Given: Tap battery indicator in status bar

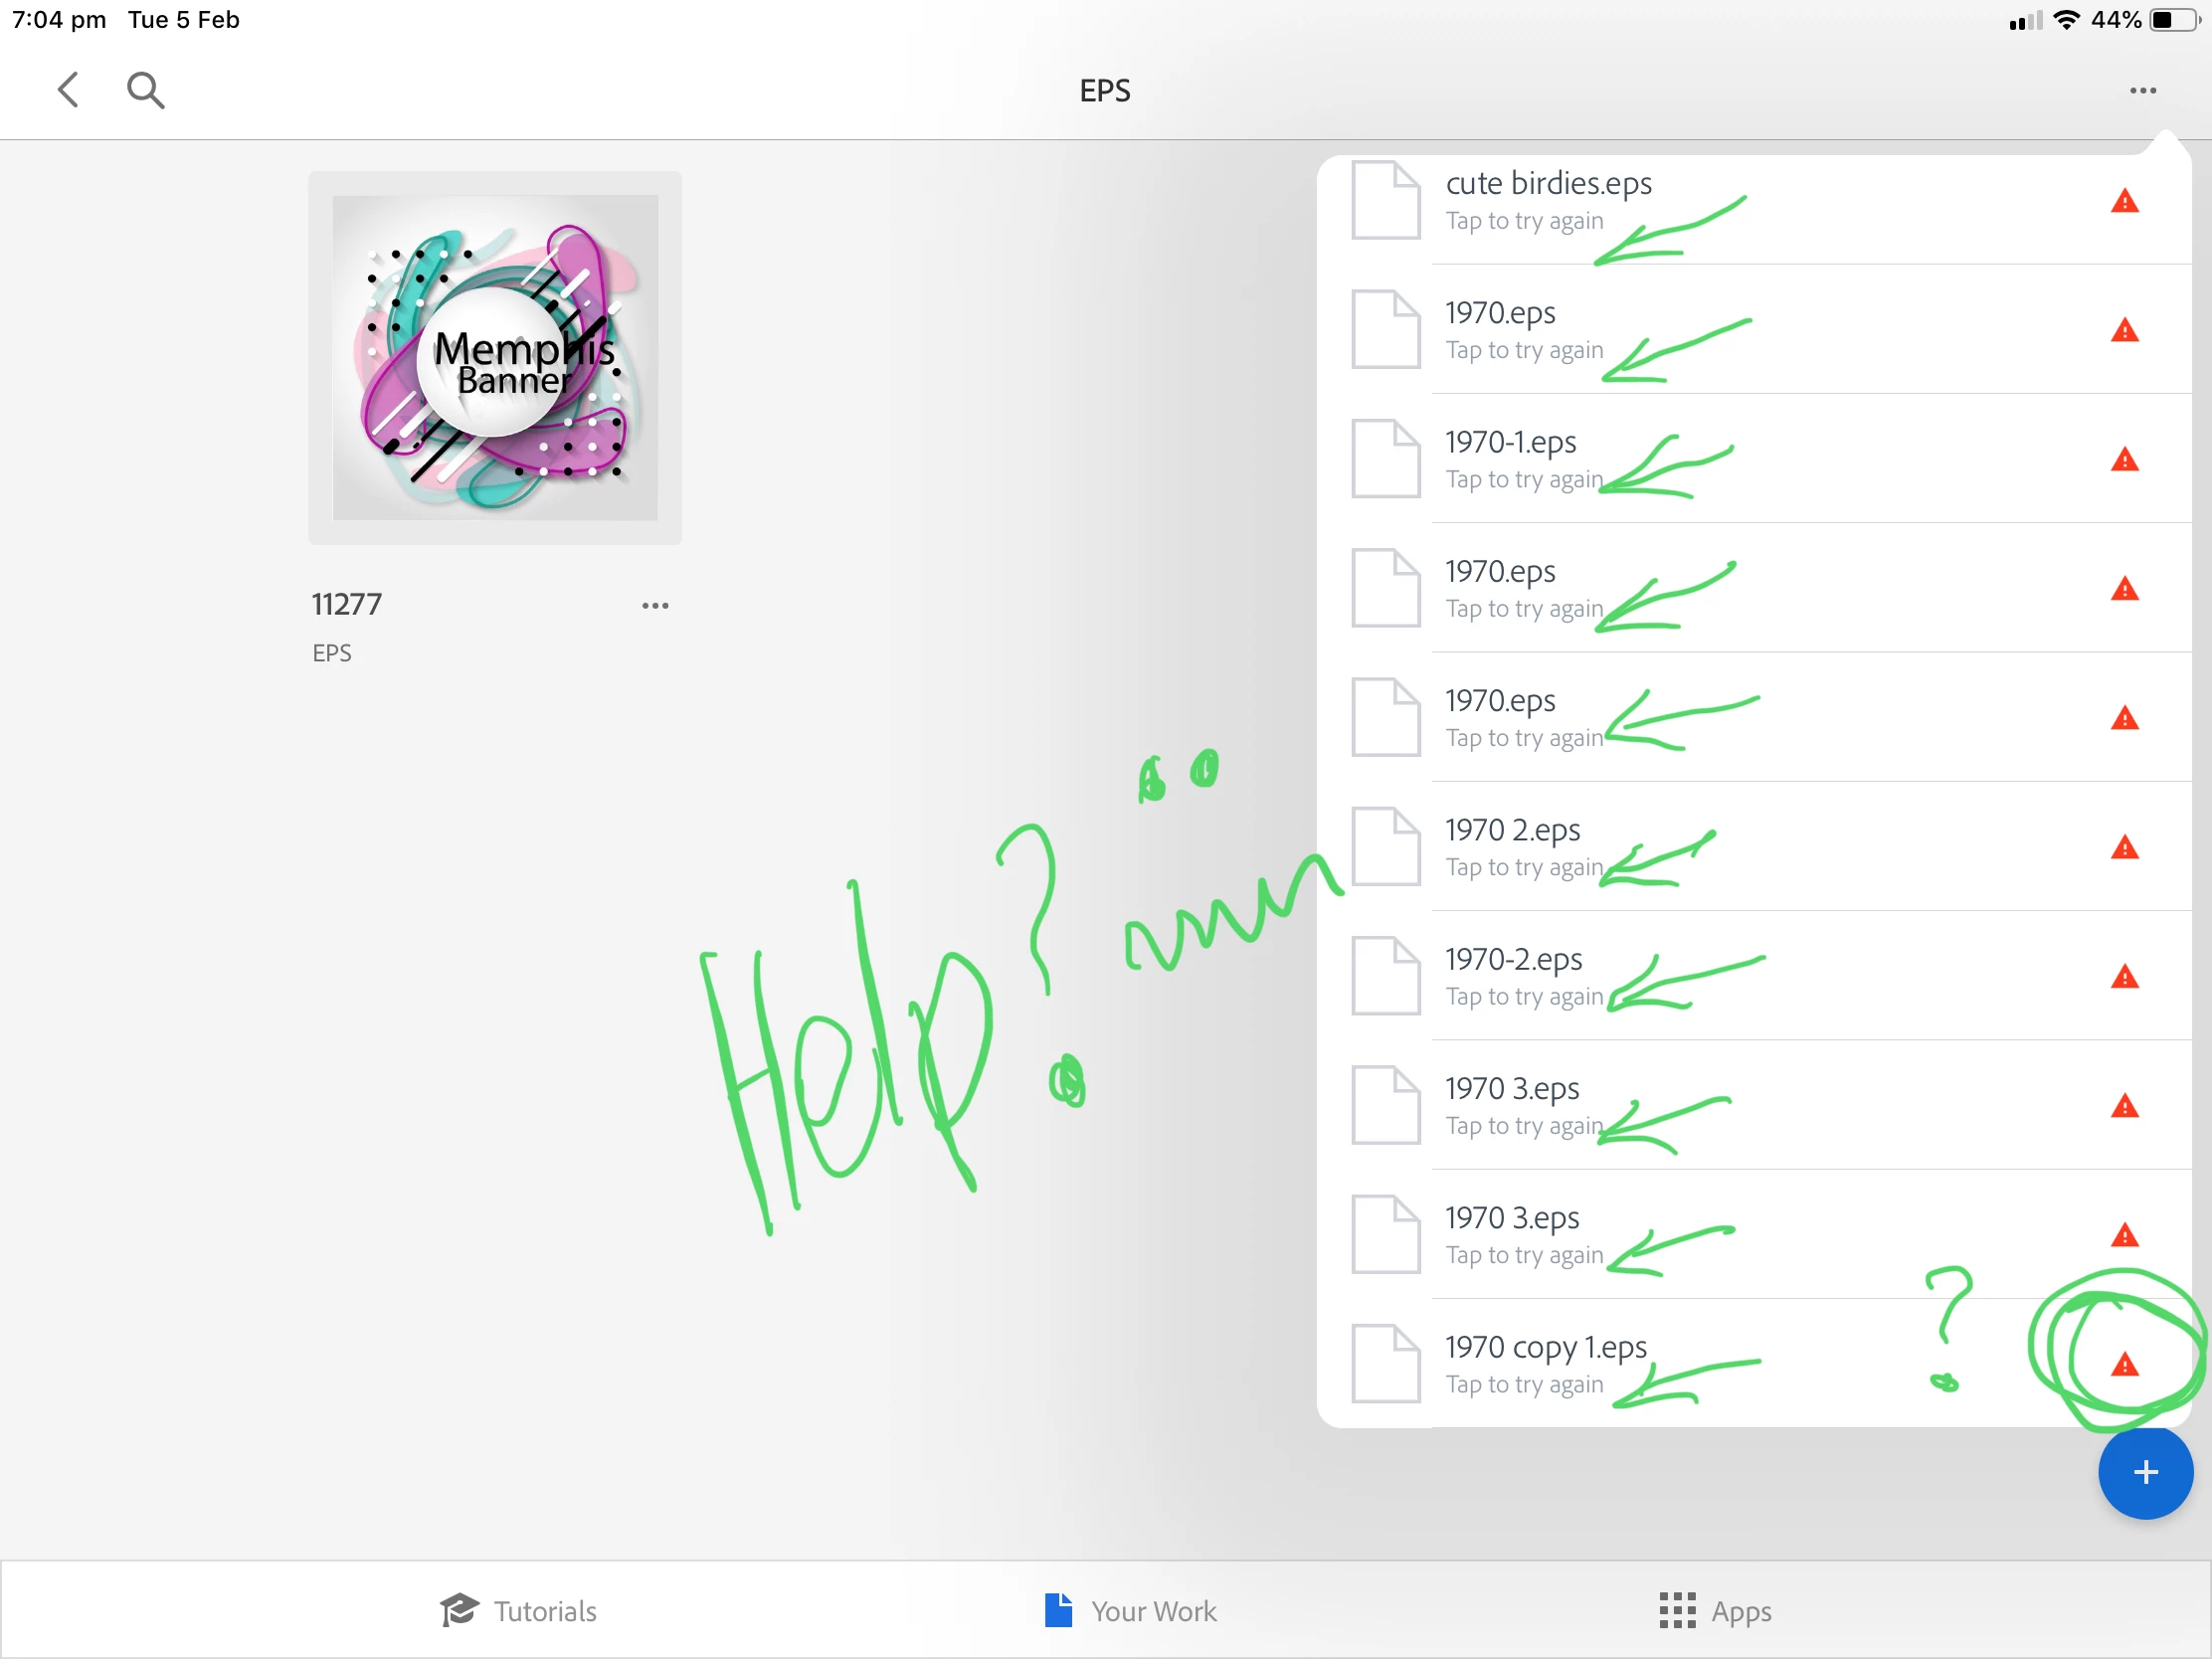Looking at the screenshot, I should (2173, 20).
